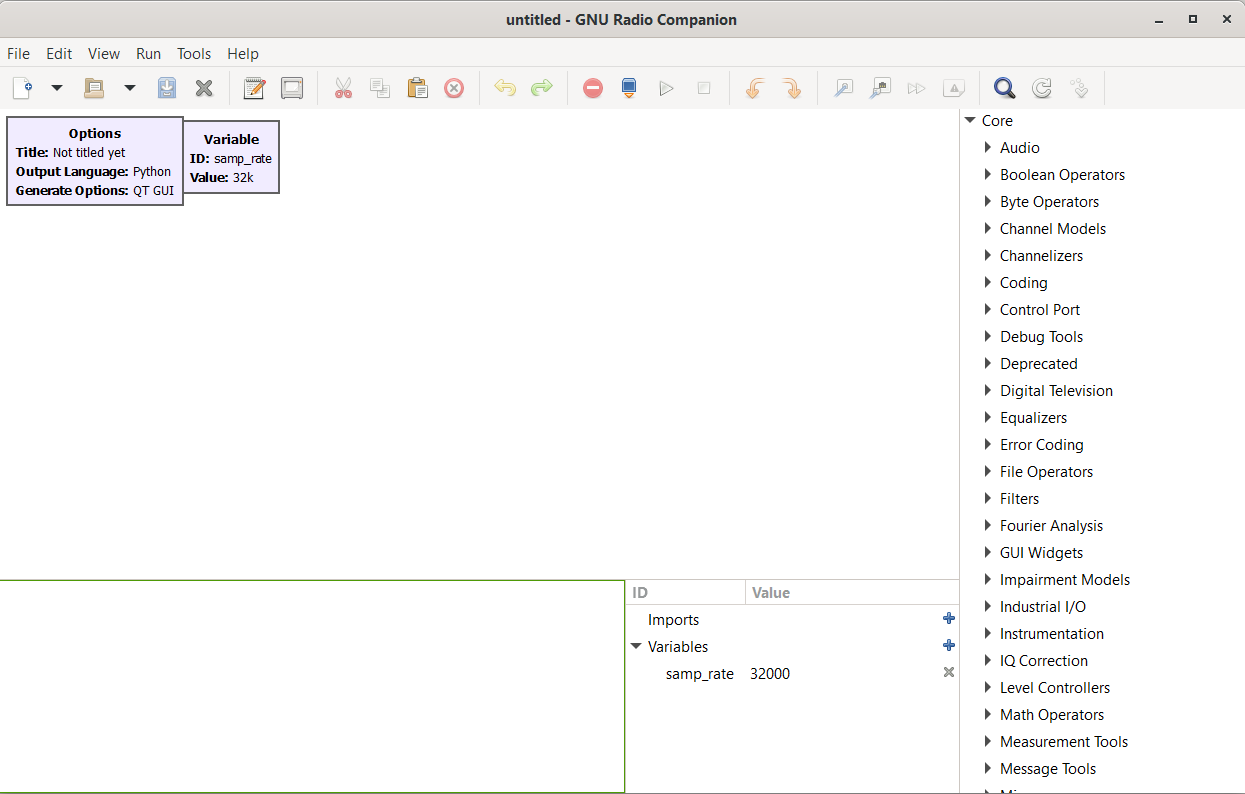Click the flowgraph properties edit icon

(254, 88)
